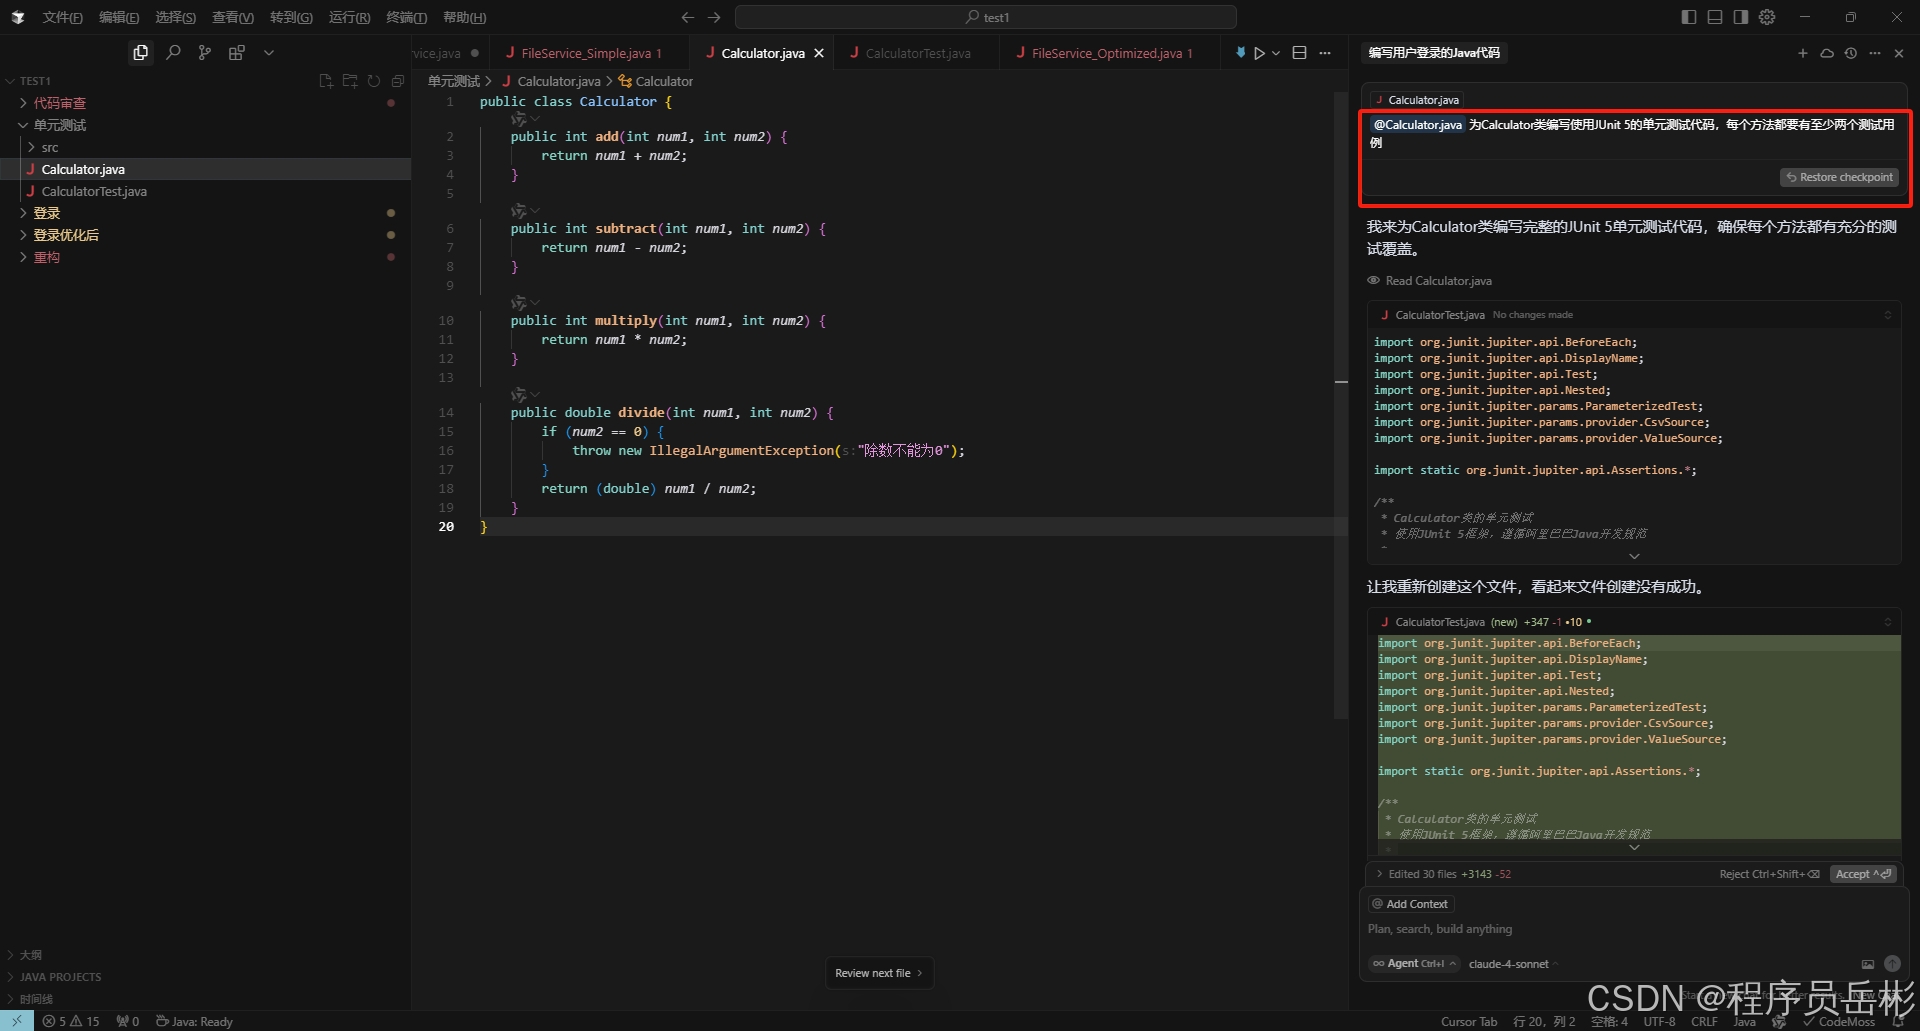Show chat history clock icon
Viewport: 1920px width, 1031px height.
point(1851,53)
